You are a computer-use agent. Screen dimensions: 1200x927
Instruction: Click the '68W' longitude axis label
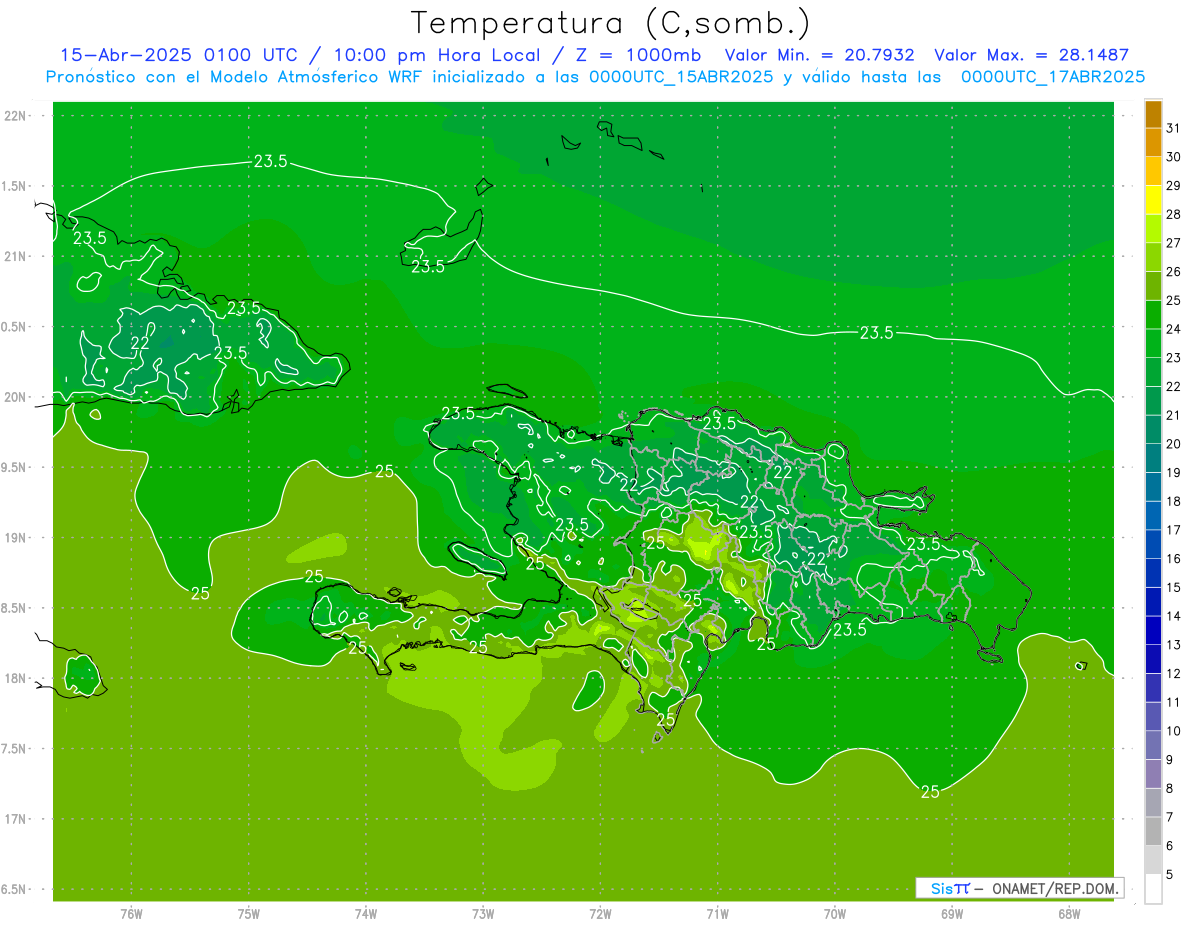(x=1069, y=914)
